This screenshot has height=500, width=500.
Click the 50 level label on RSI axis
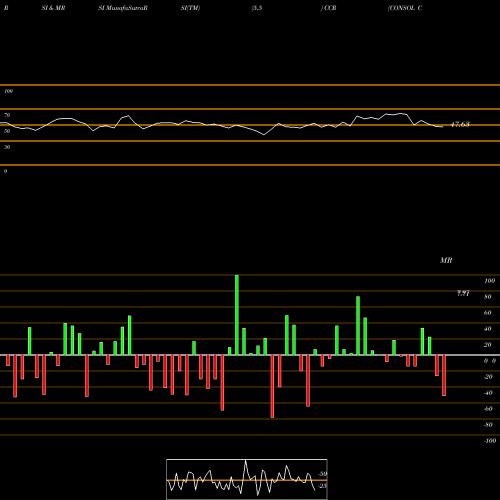[7, 131]
